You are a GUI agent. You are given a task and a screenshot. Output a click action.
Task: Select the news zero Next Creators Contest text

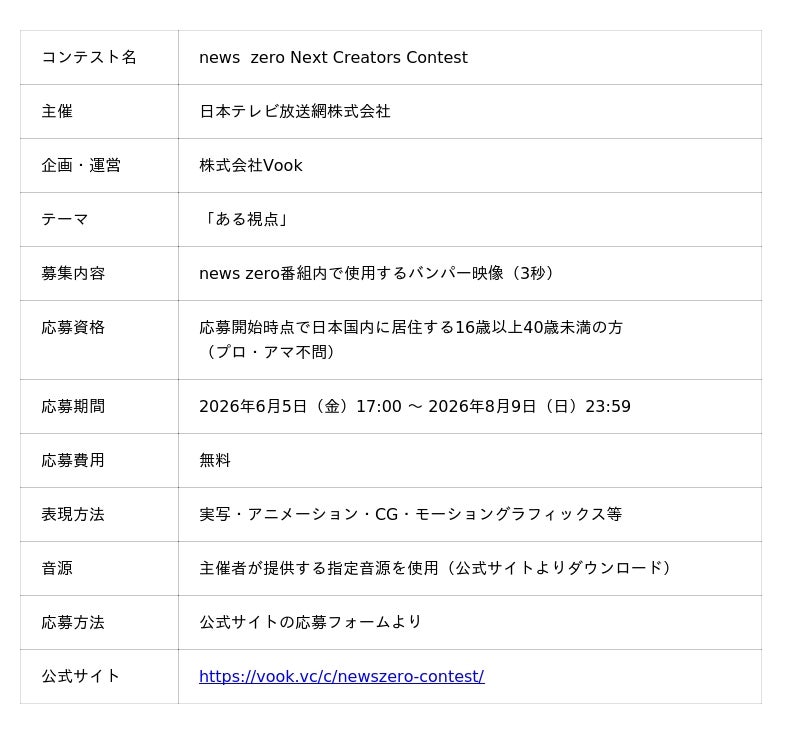(333, 57)
